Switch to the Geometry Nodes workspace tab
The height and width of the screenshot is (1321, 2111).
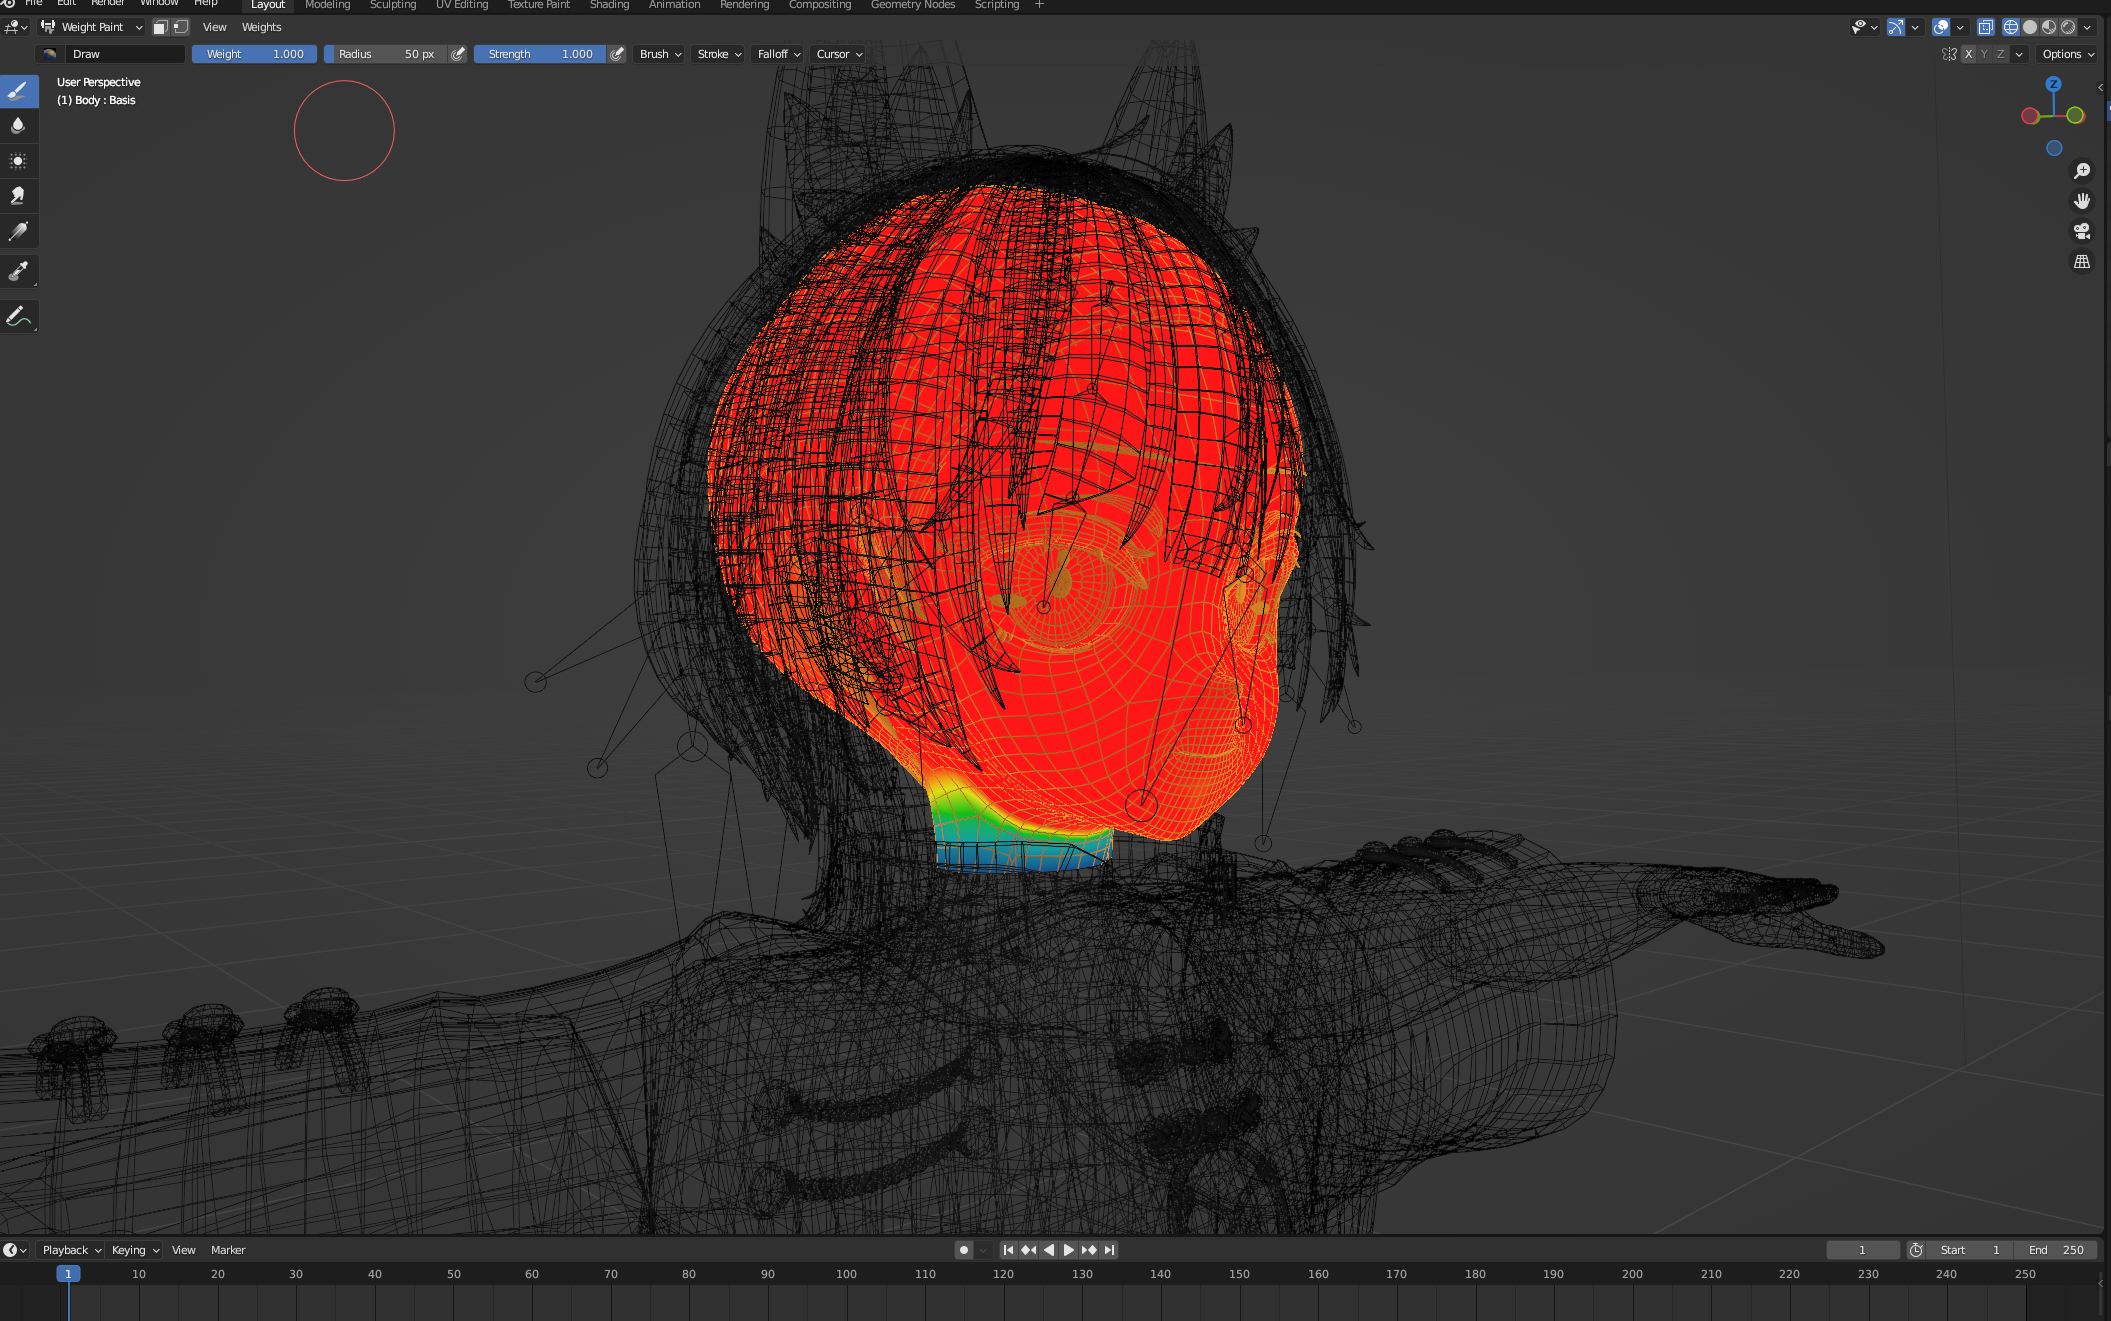click(x=913, y=5)
